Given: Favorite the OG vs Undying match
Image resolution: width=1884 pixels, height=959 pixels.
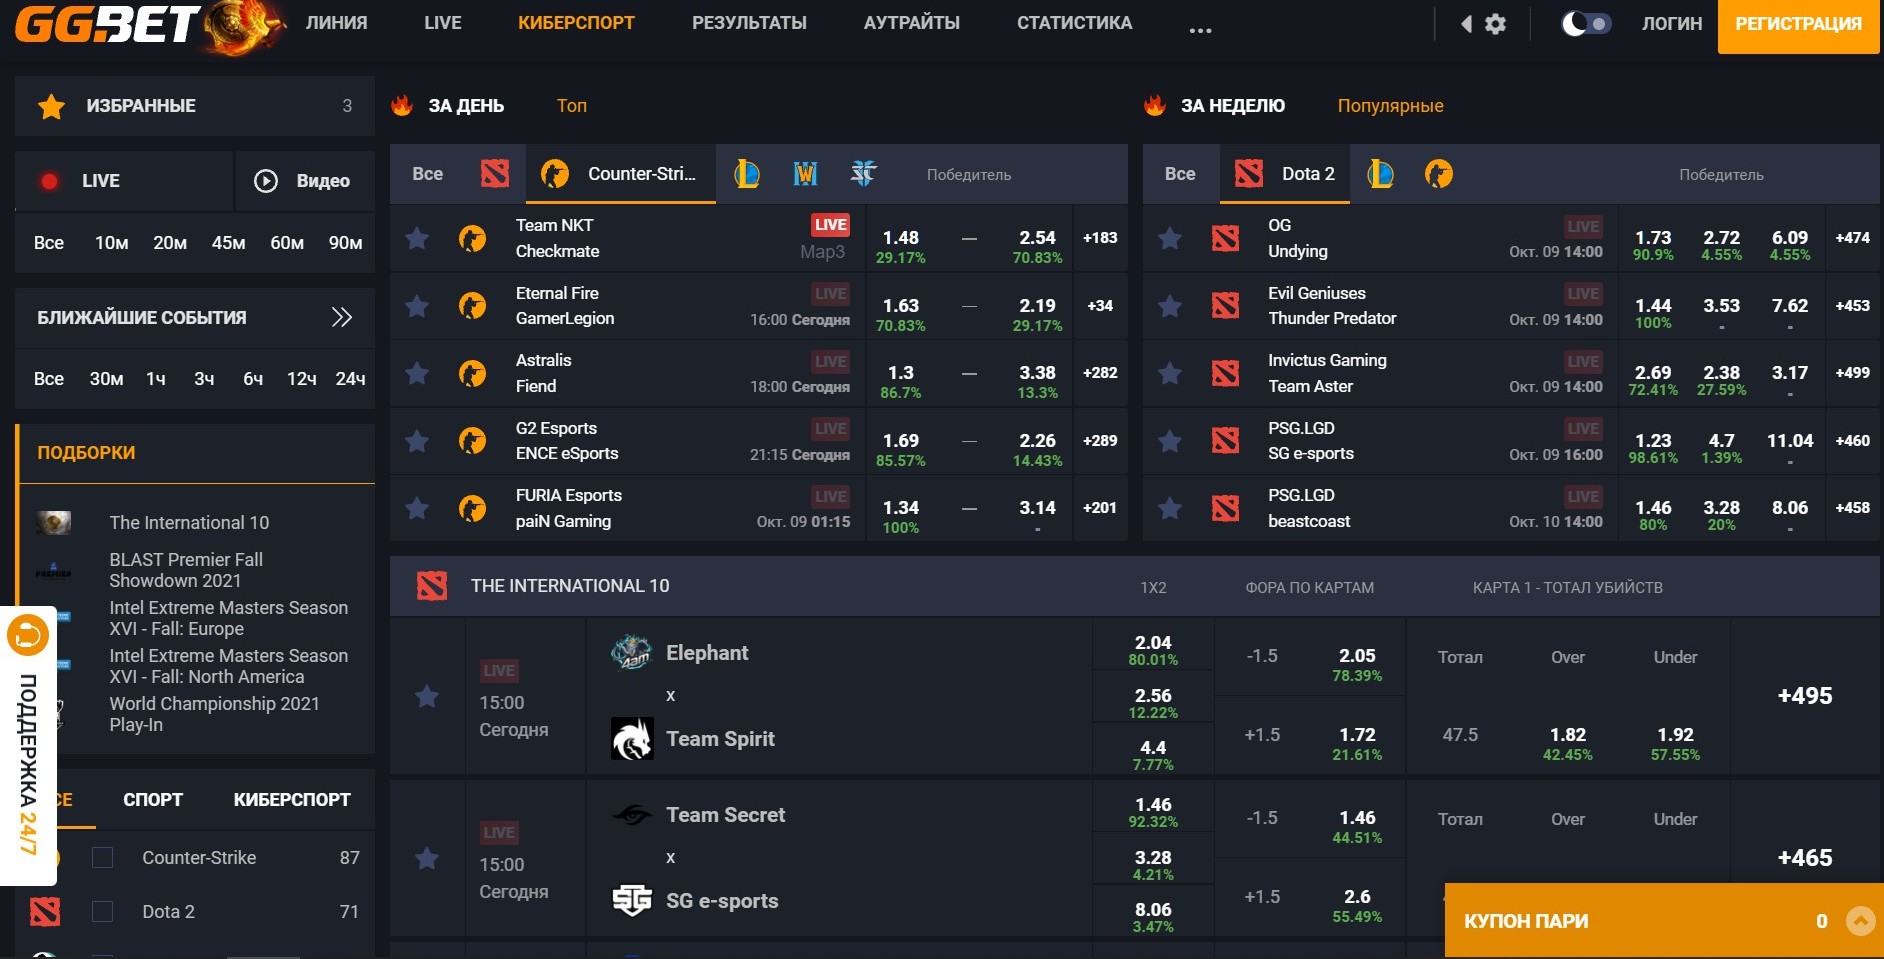Looking at the screenshot, I should point(1169,238).
